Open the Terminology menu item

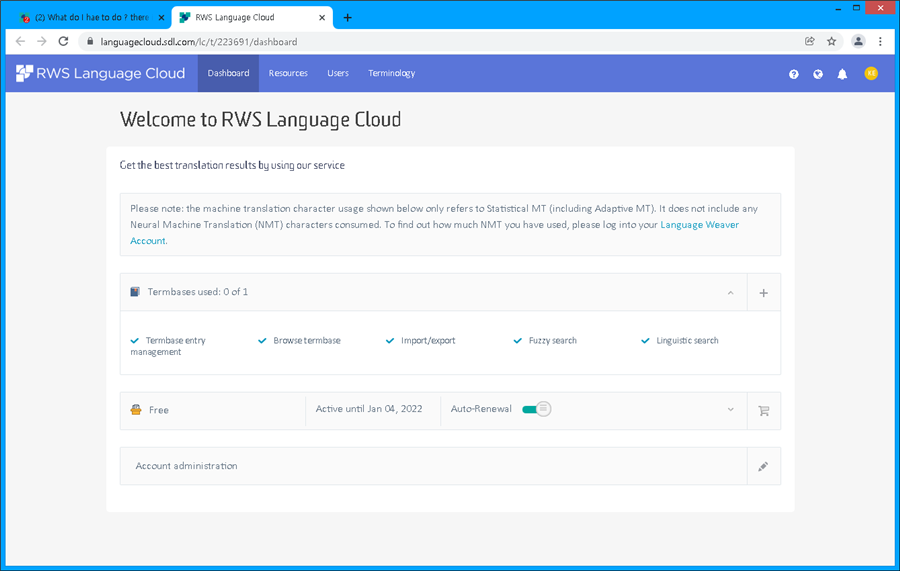(x=391, y=73)
